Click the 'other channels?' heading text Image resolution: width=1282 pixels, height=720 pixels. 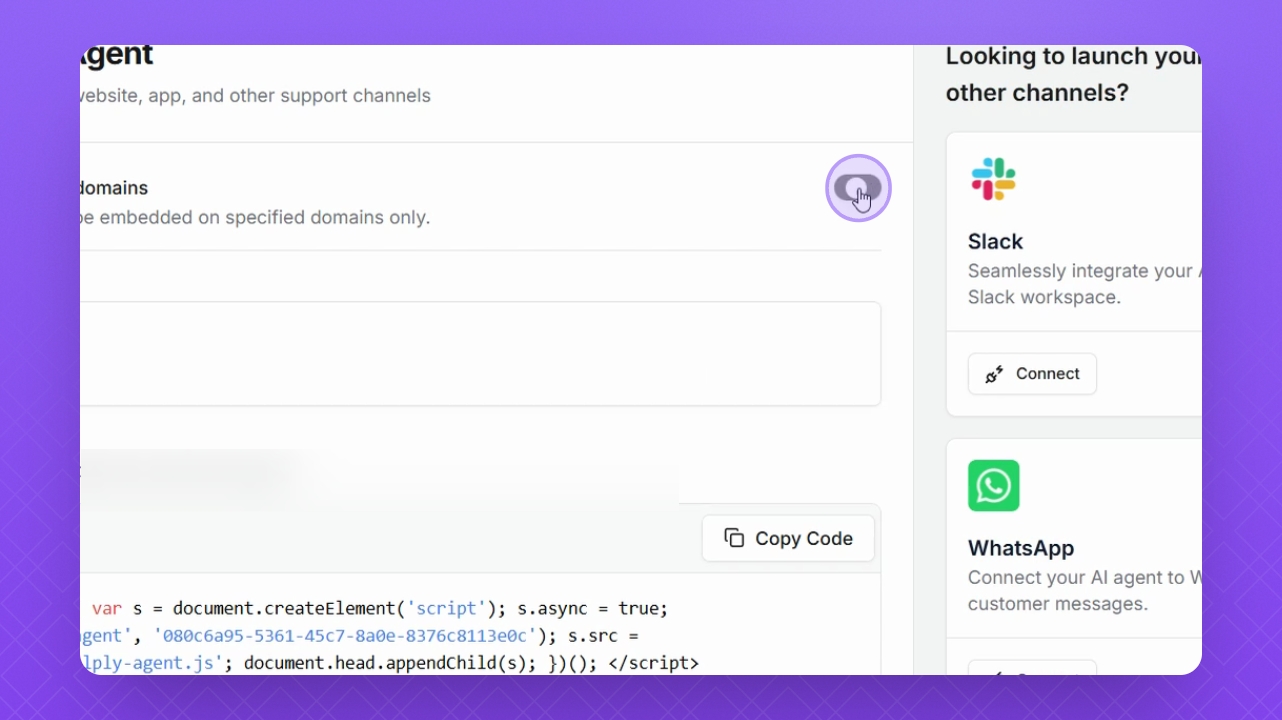click(x=1037, y=93)
